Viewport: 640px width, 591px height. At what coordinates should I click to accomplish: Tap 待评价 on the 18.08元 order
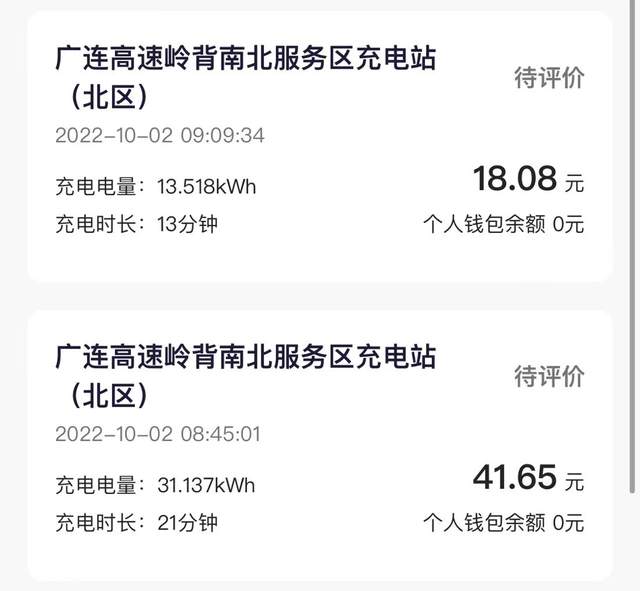tap(549, 78)
